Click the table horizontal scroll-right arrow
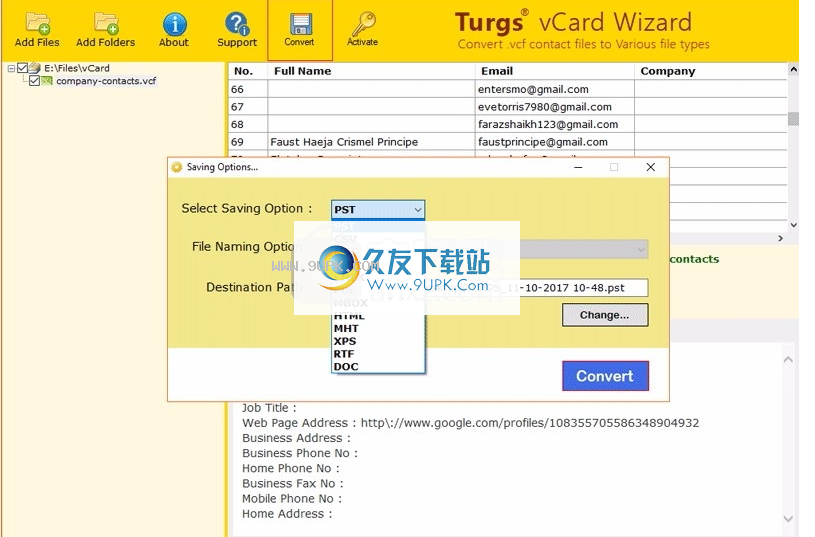 point(780,238)
